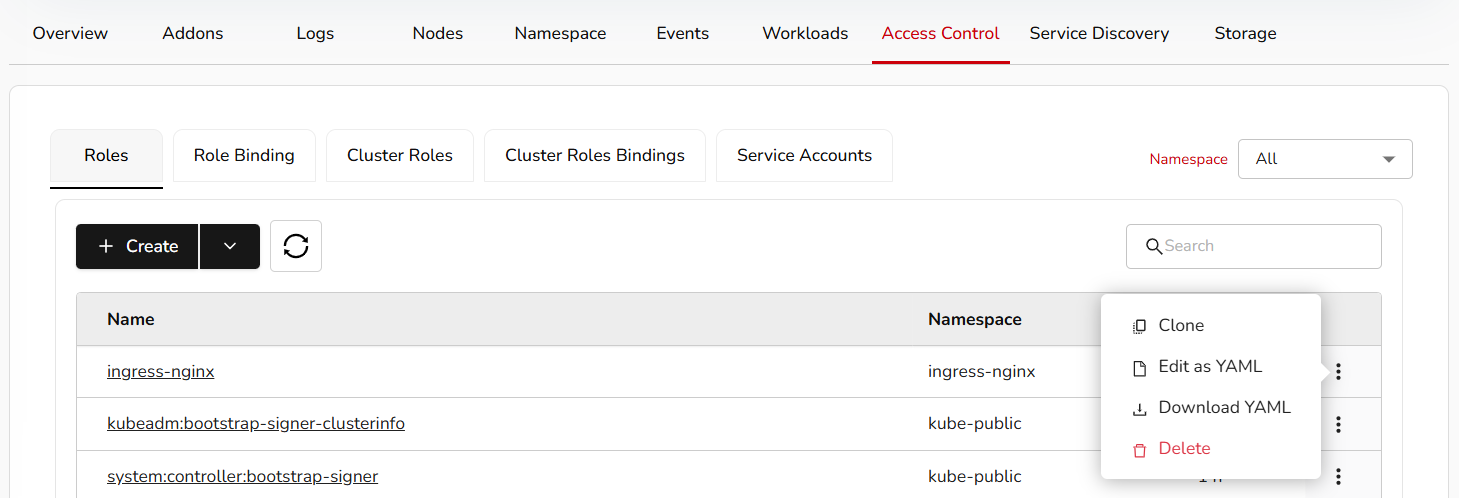Open actions menu for system:controller:bootstrap-signer row
The width and height of the screenshot is (1459, 498).
click(x=1338, y=477)
